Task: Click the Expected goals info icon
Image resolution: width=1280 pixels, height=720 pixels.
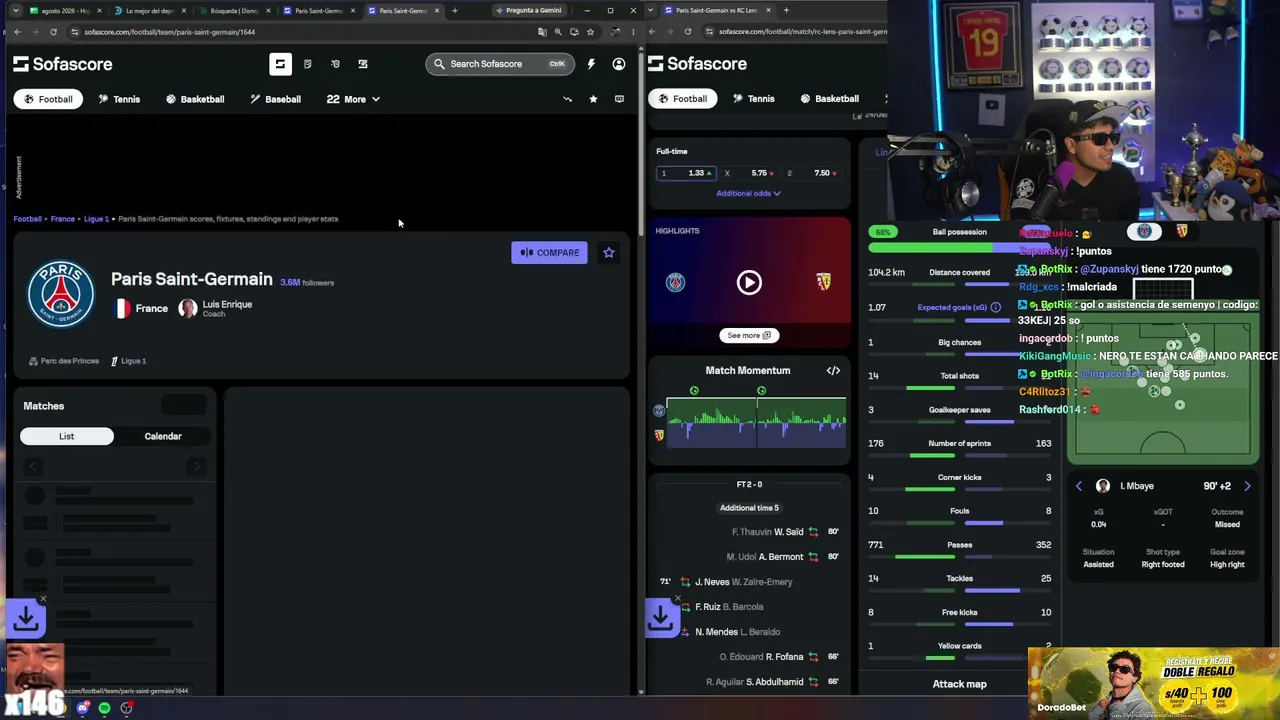Action: (995, 307)
